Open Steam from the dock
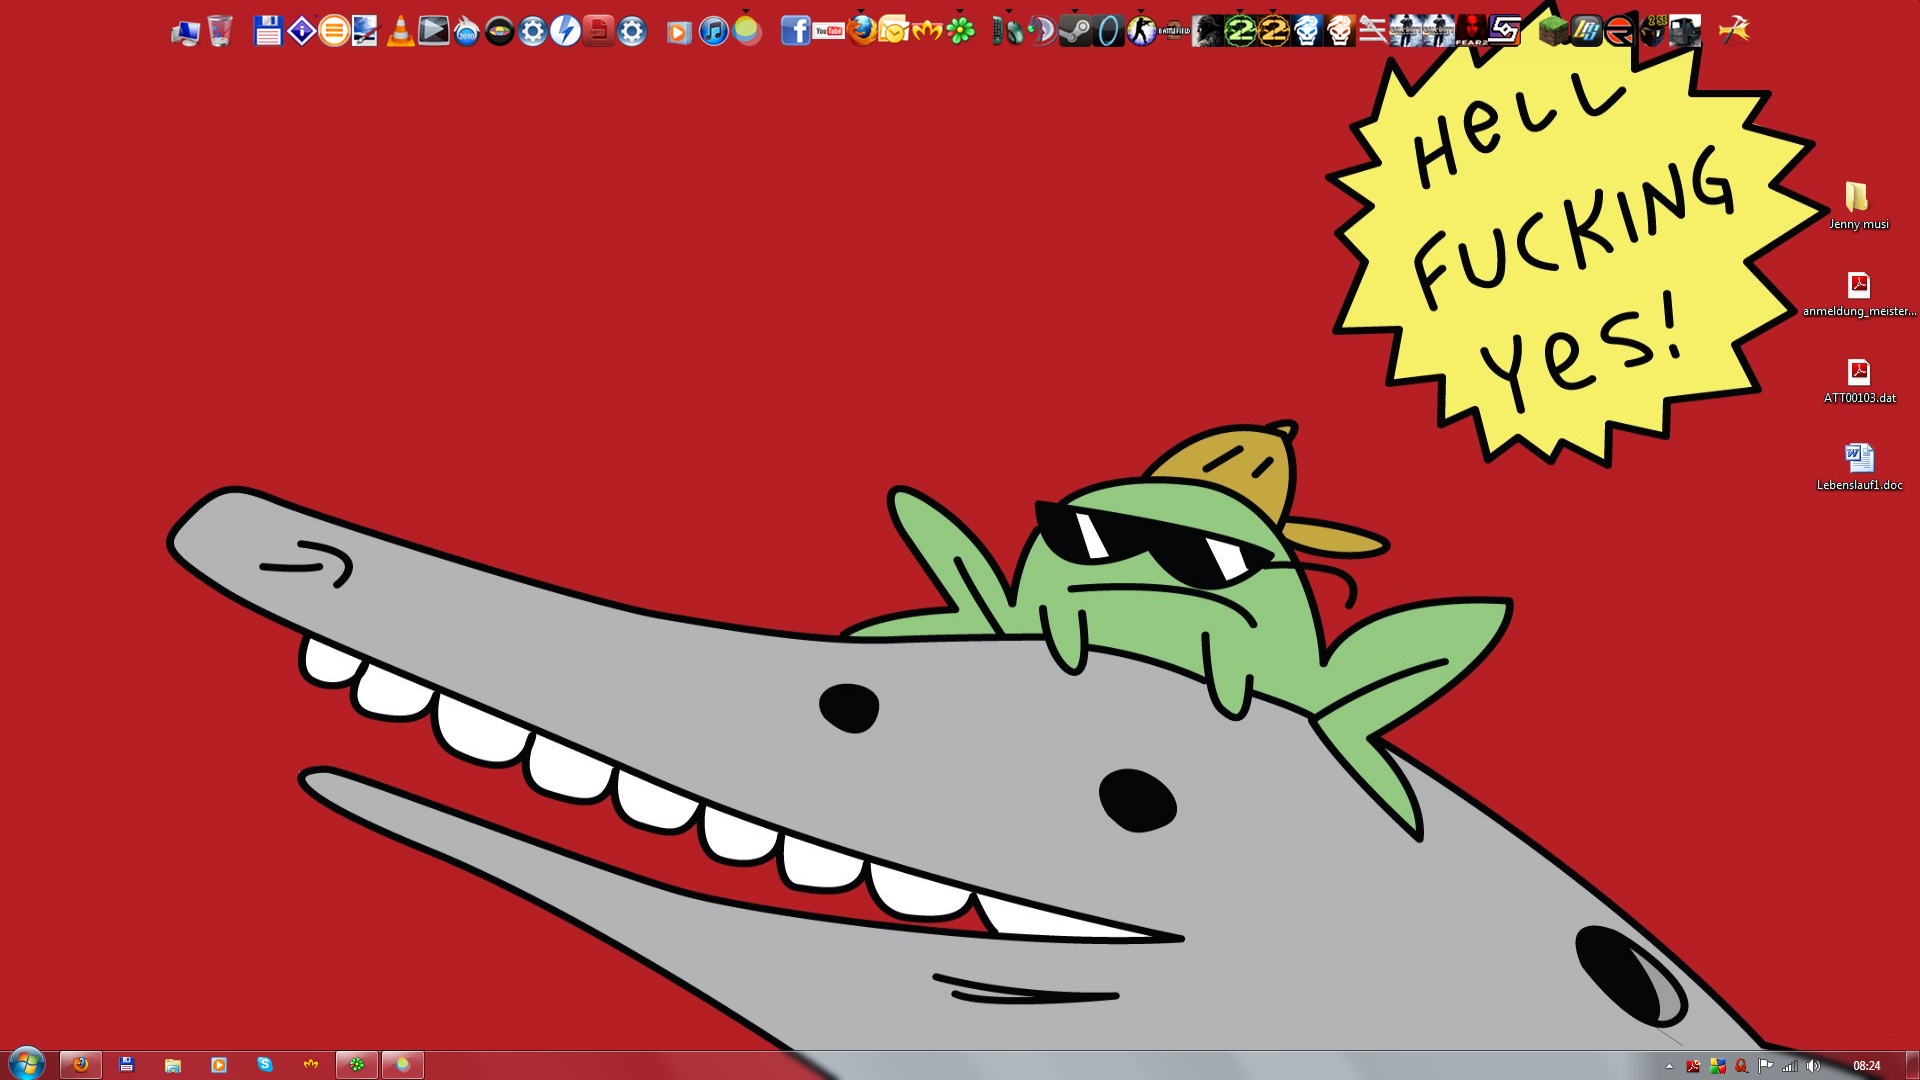 click(x=1075, y=31)
